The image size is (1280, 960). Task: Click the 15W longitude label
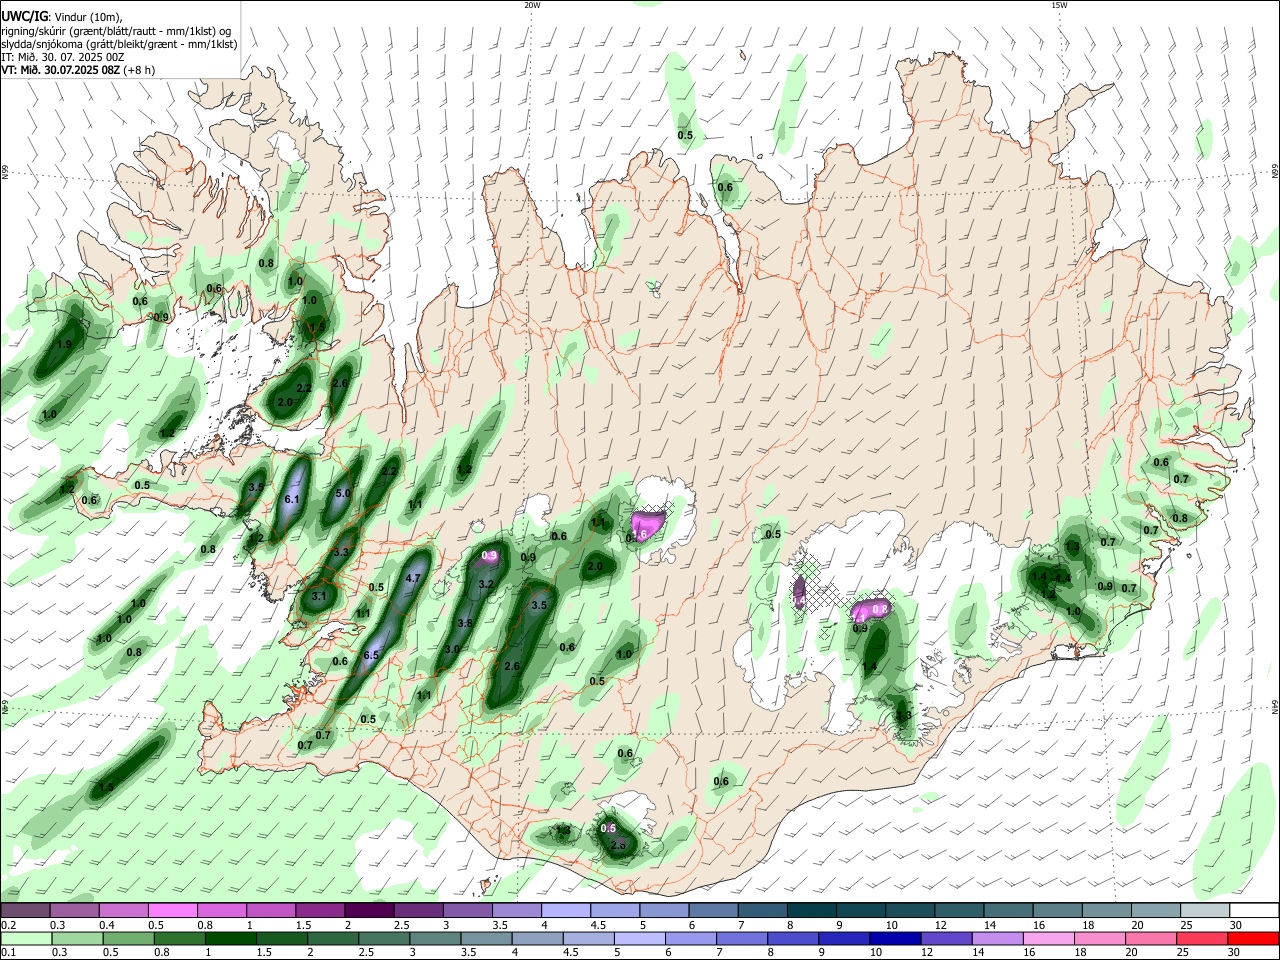click(x=1059, y=5)
